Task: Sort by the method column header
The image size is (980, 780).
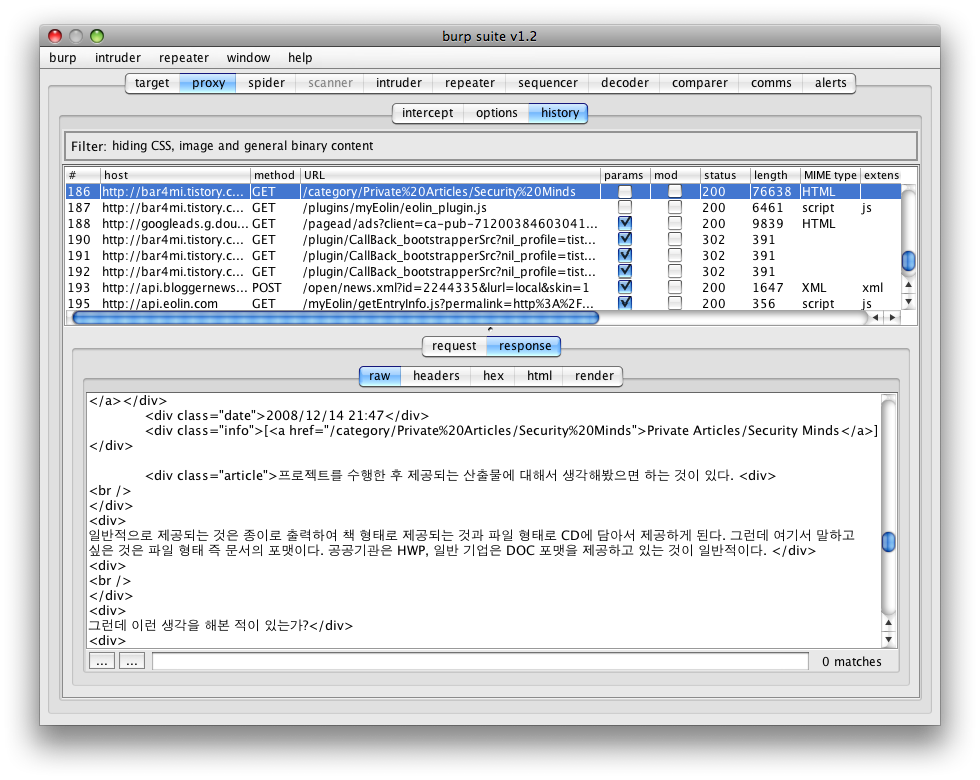Action: [x=275, y=175]
